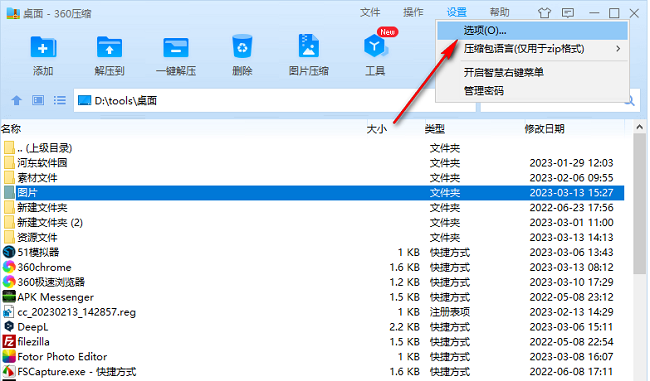The width and height of the screenshot is (650, 381).
Task: Click the 360chrome shortcut icon
Action: (9, 267)
